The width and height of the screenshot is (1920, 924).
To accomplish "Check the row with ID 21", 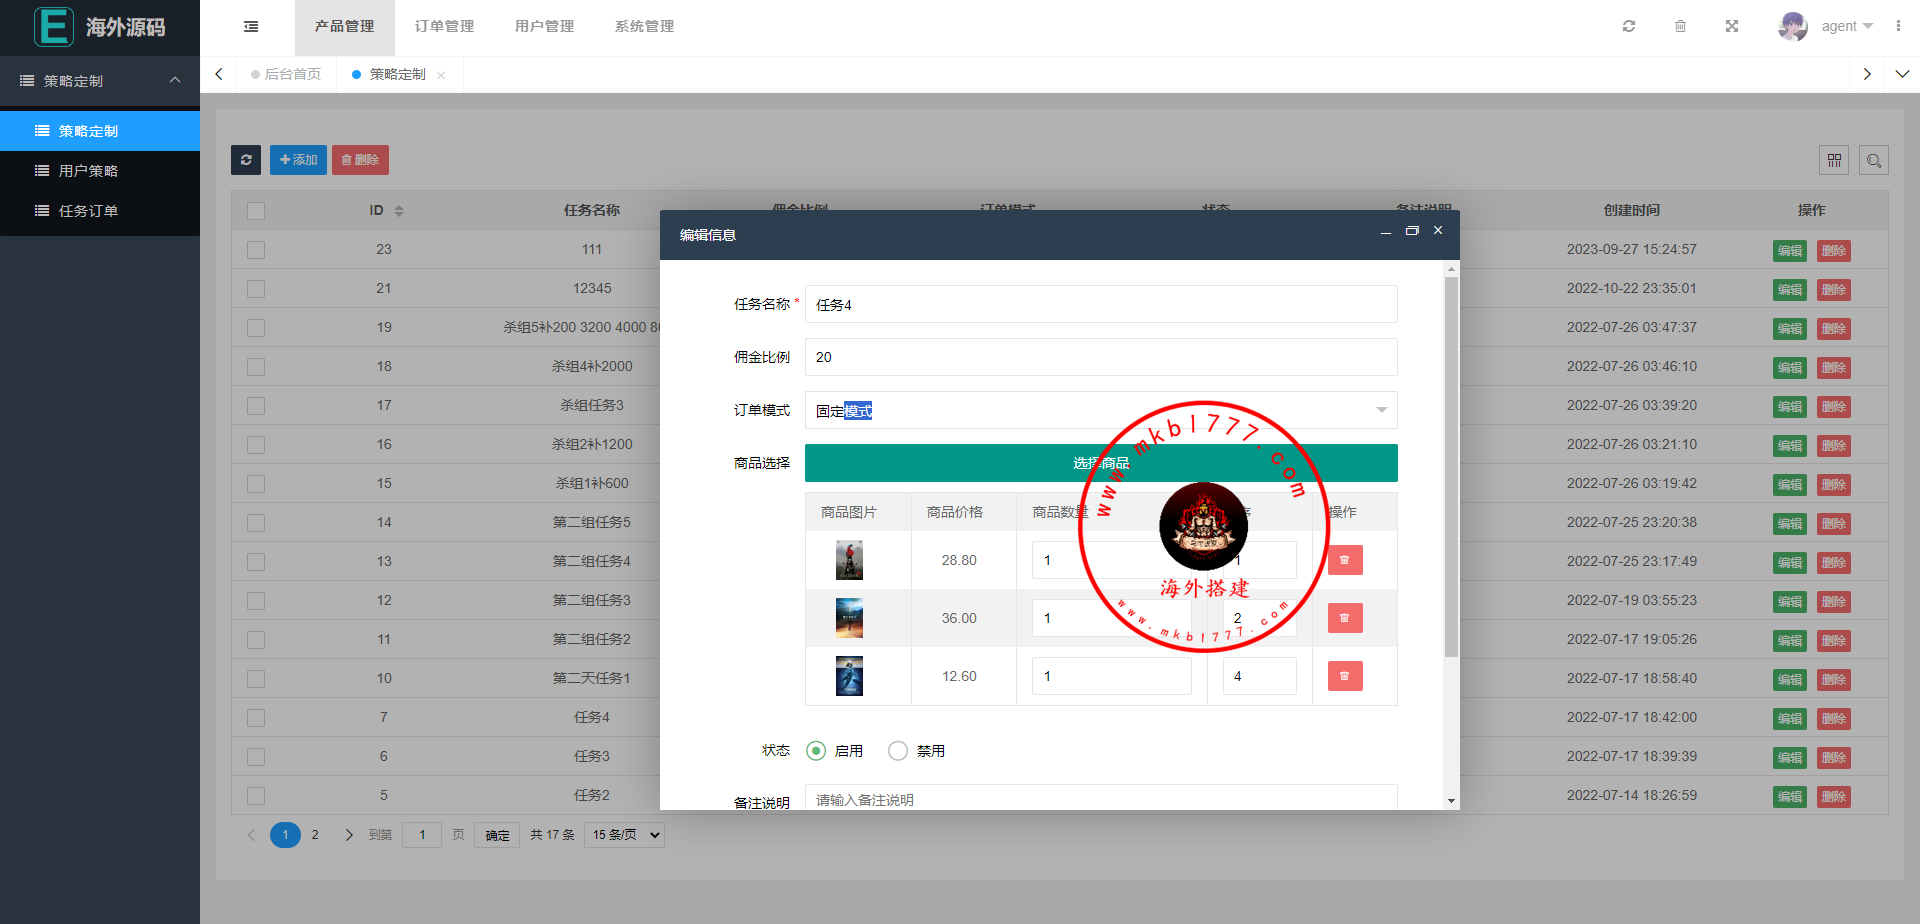I will click(256, 289).
